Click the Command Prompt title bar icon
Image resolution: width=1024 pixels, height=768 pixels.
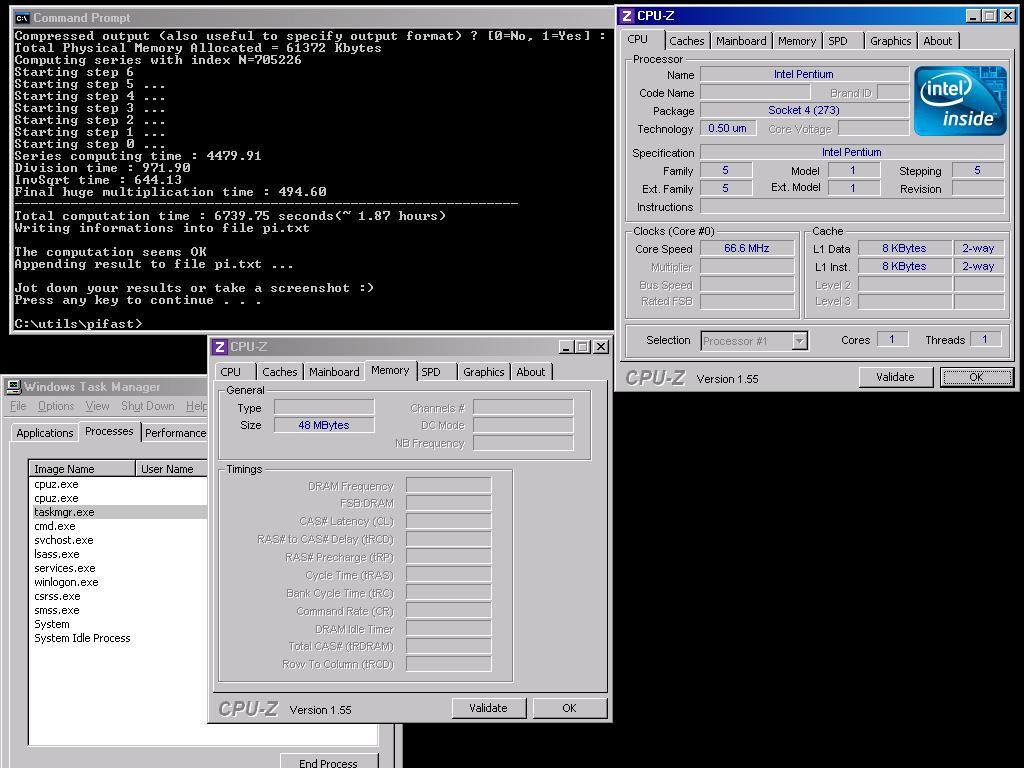pyautogui.click(x=22, y=18)
